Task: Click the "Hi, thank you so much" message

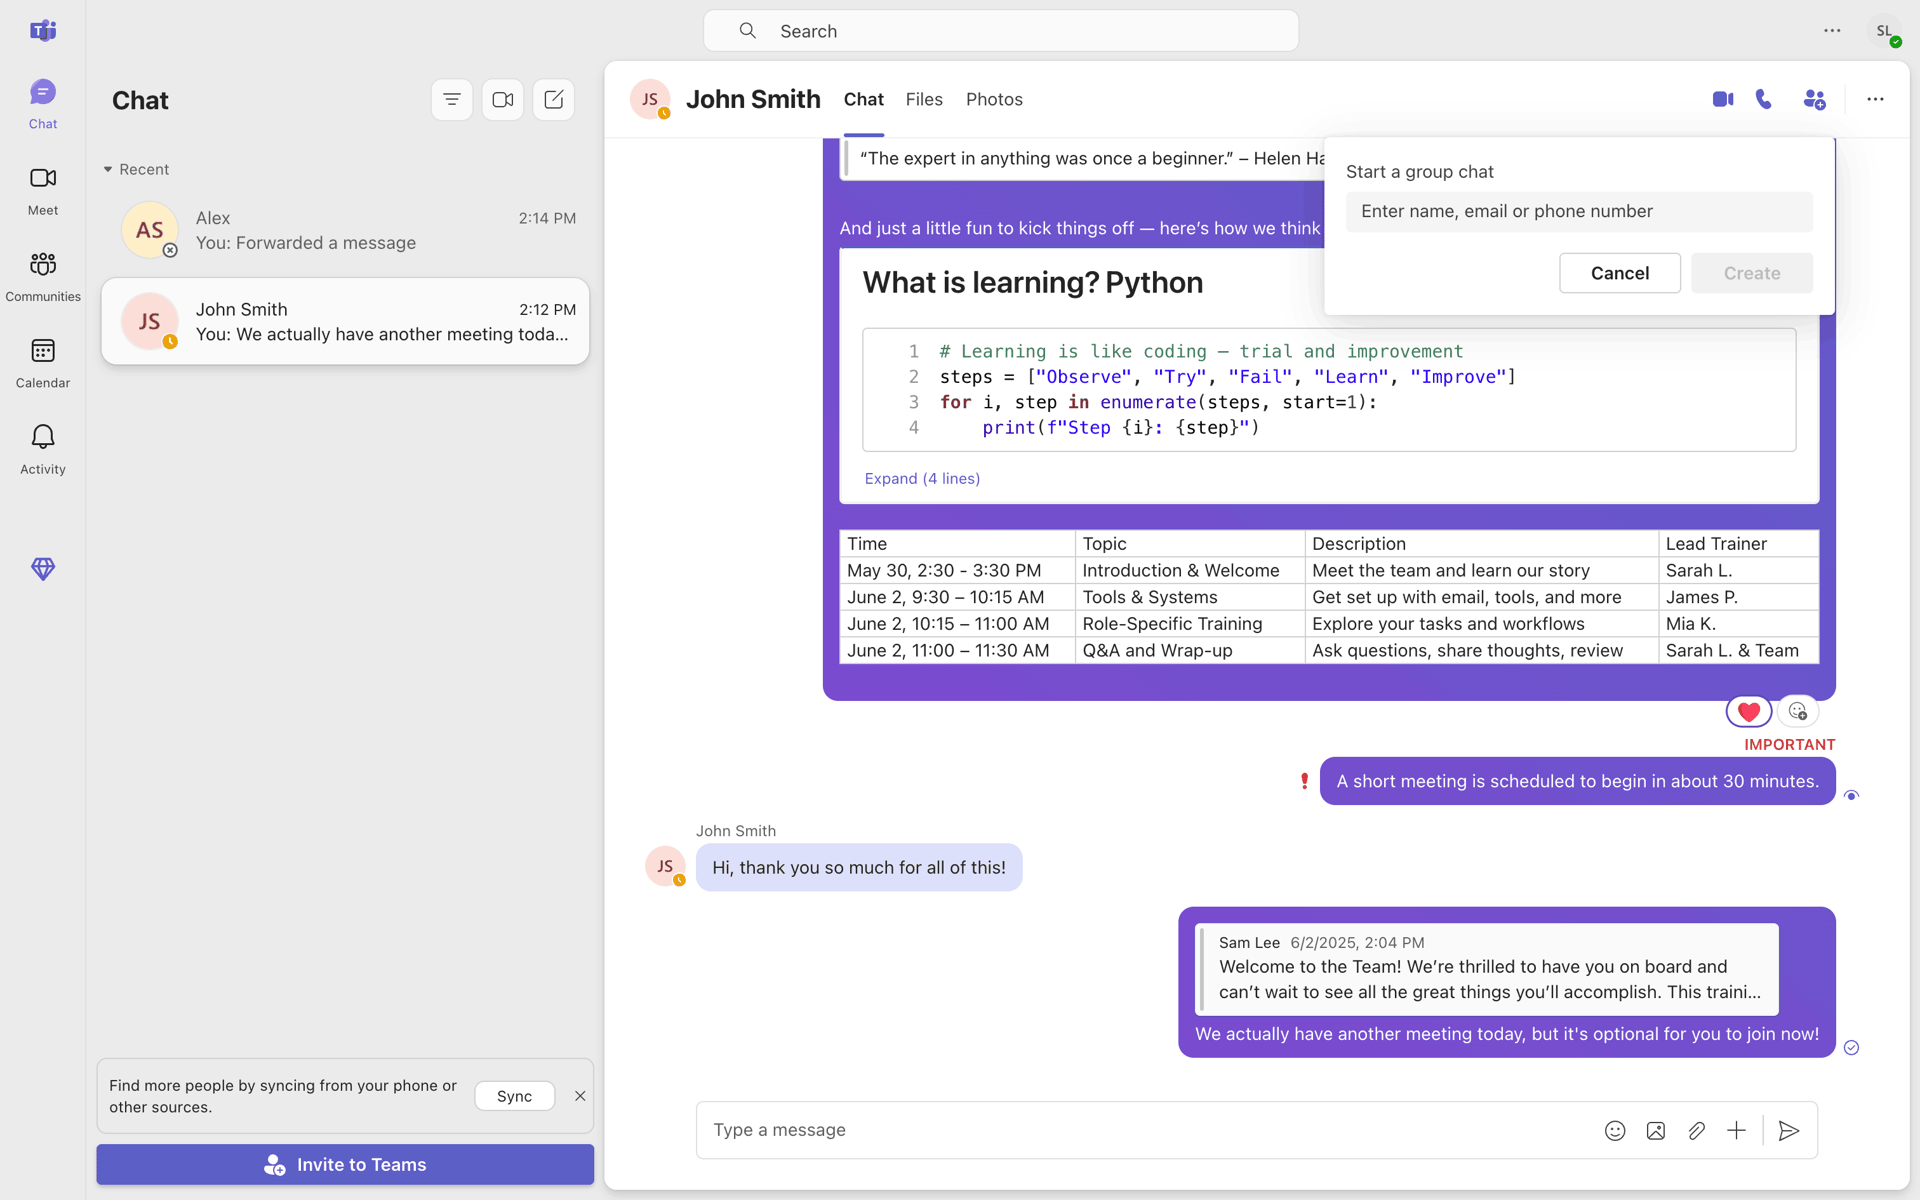Action: coord(859,867)
